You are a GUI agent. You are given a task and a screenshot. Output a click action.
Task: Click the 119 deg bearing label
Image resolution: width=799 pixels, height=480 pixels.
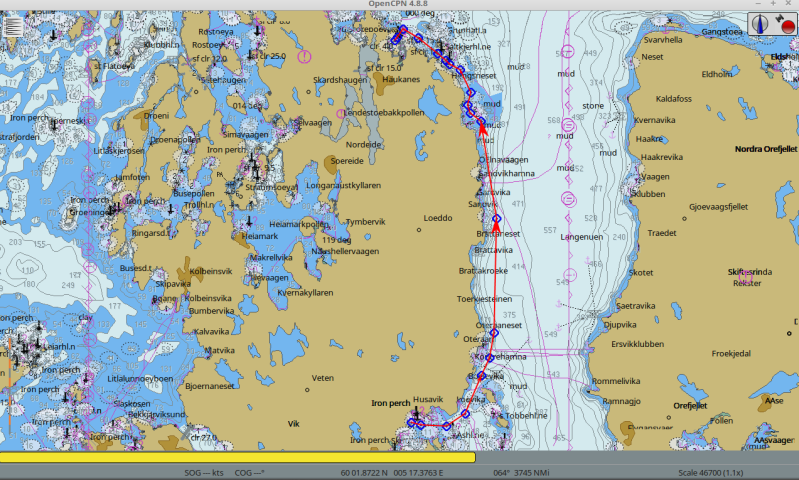click(339, 240)
